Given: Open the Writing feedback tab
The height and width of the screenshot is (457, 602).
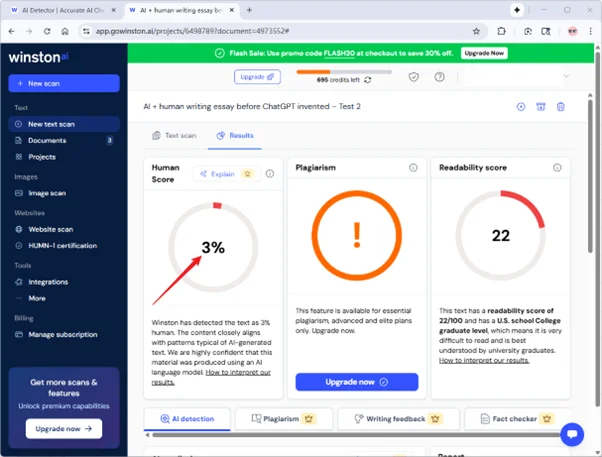Looking at the screenshot, I should [391, 419].
